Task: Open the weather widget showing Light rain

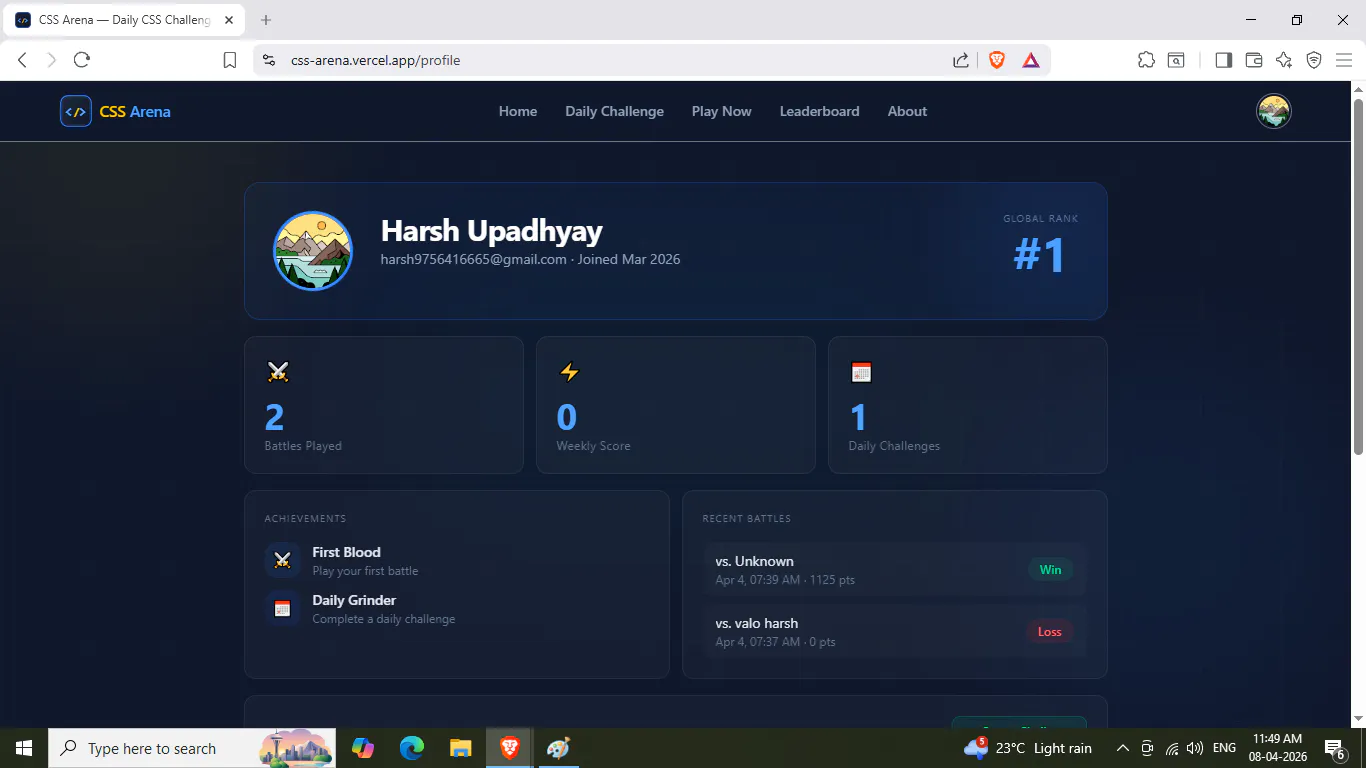Action: tap(1028, 748)
